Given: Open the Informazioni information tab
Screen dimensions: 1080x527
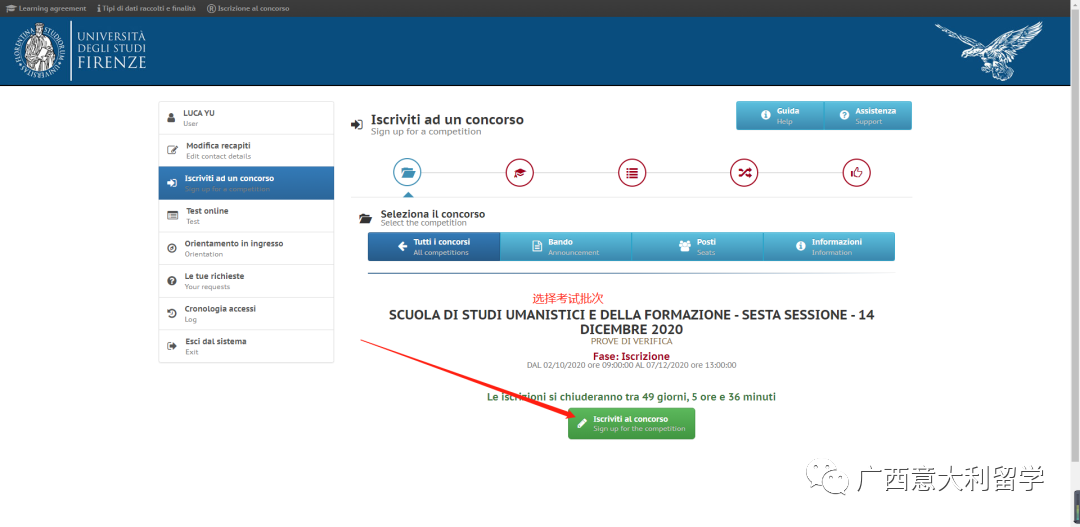Looking at the screenshot, I should point(829,247).
